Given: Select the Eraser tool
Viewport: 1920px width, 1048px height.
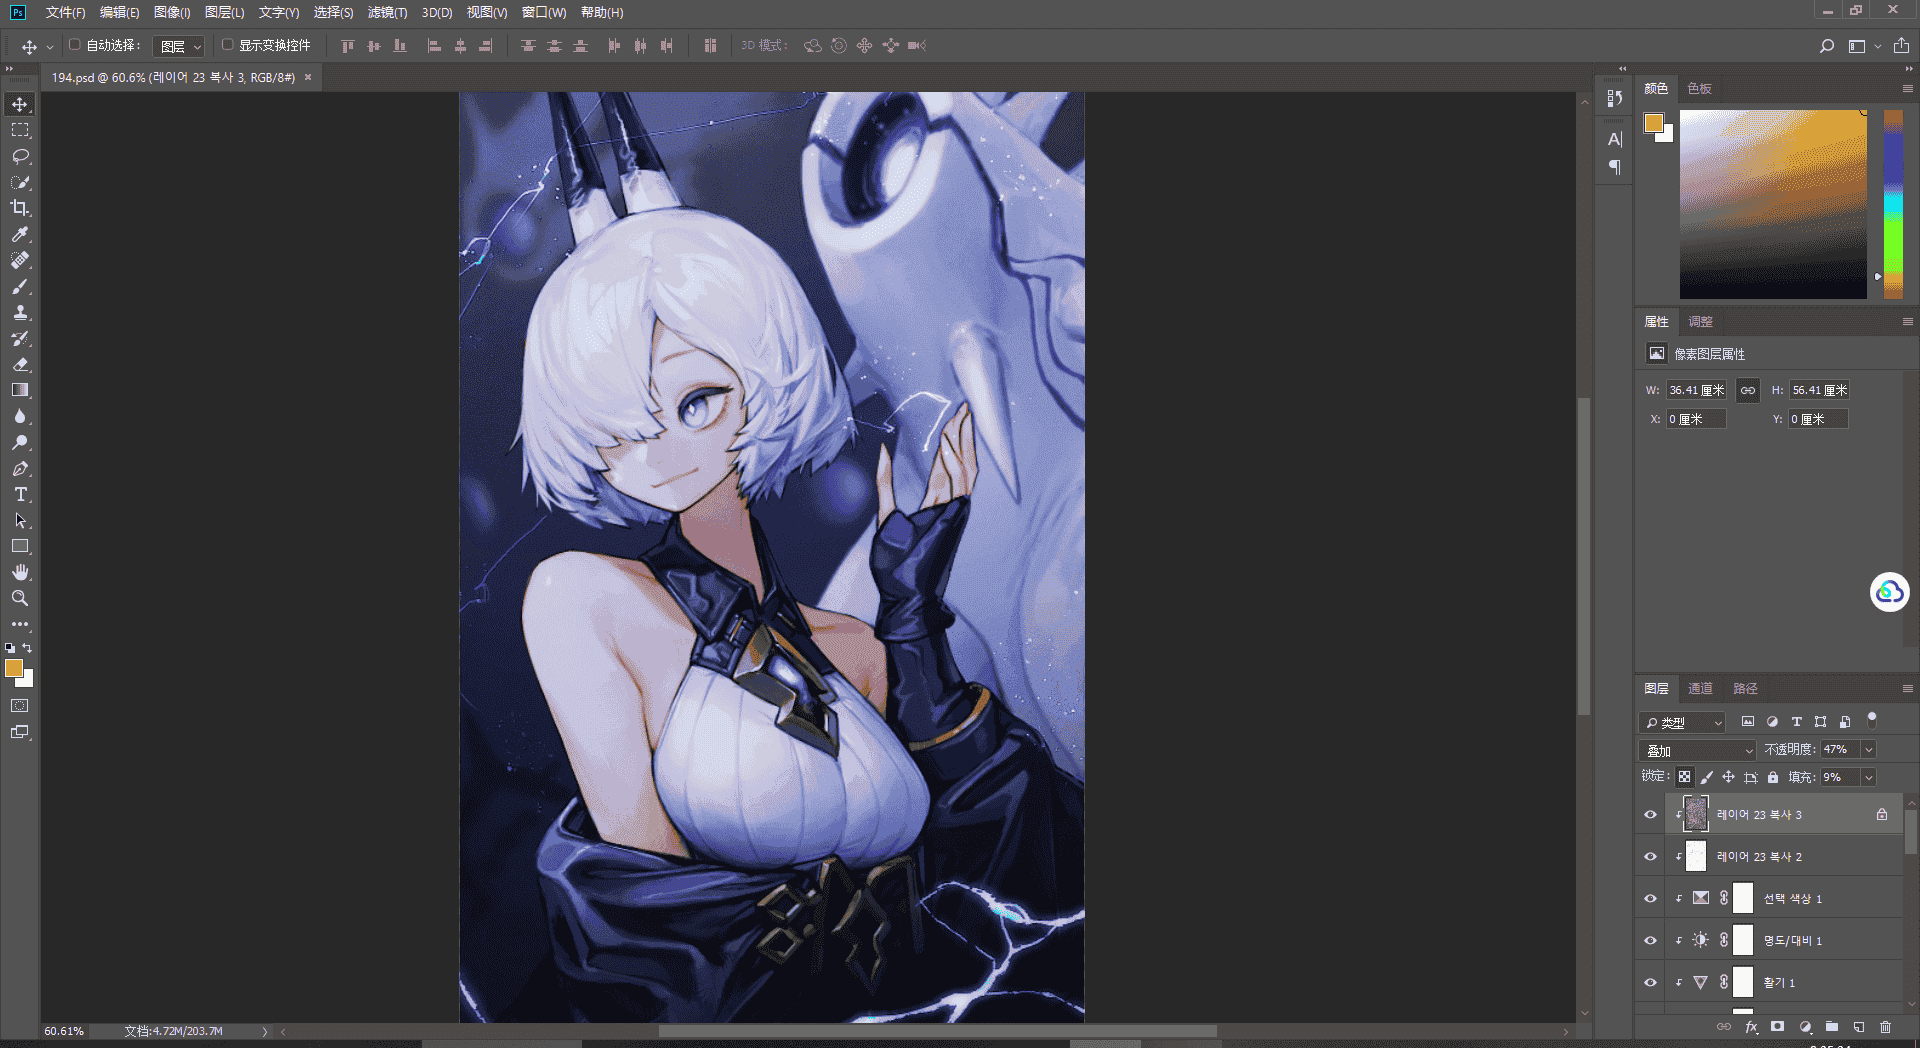Looking at the screenshot, I should (20, 364).
